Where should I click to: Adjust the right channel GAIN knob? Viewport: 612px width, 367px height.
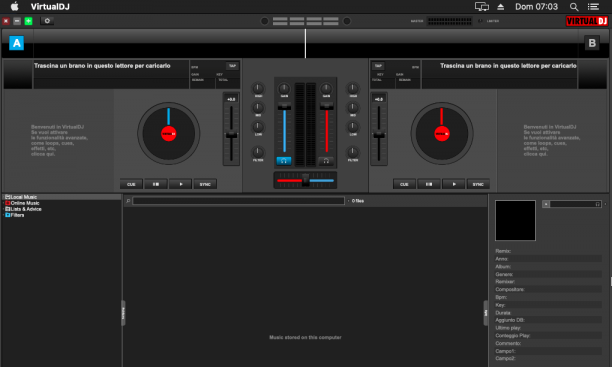326,88
